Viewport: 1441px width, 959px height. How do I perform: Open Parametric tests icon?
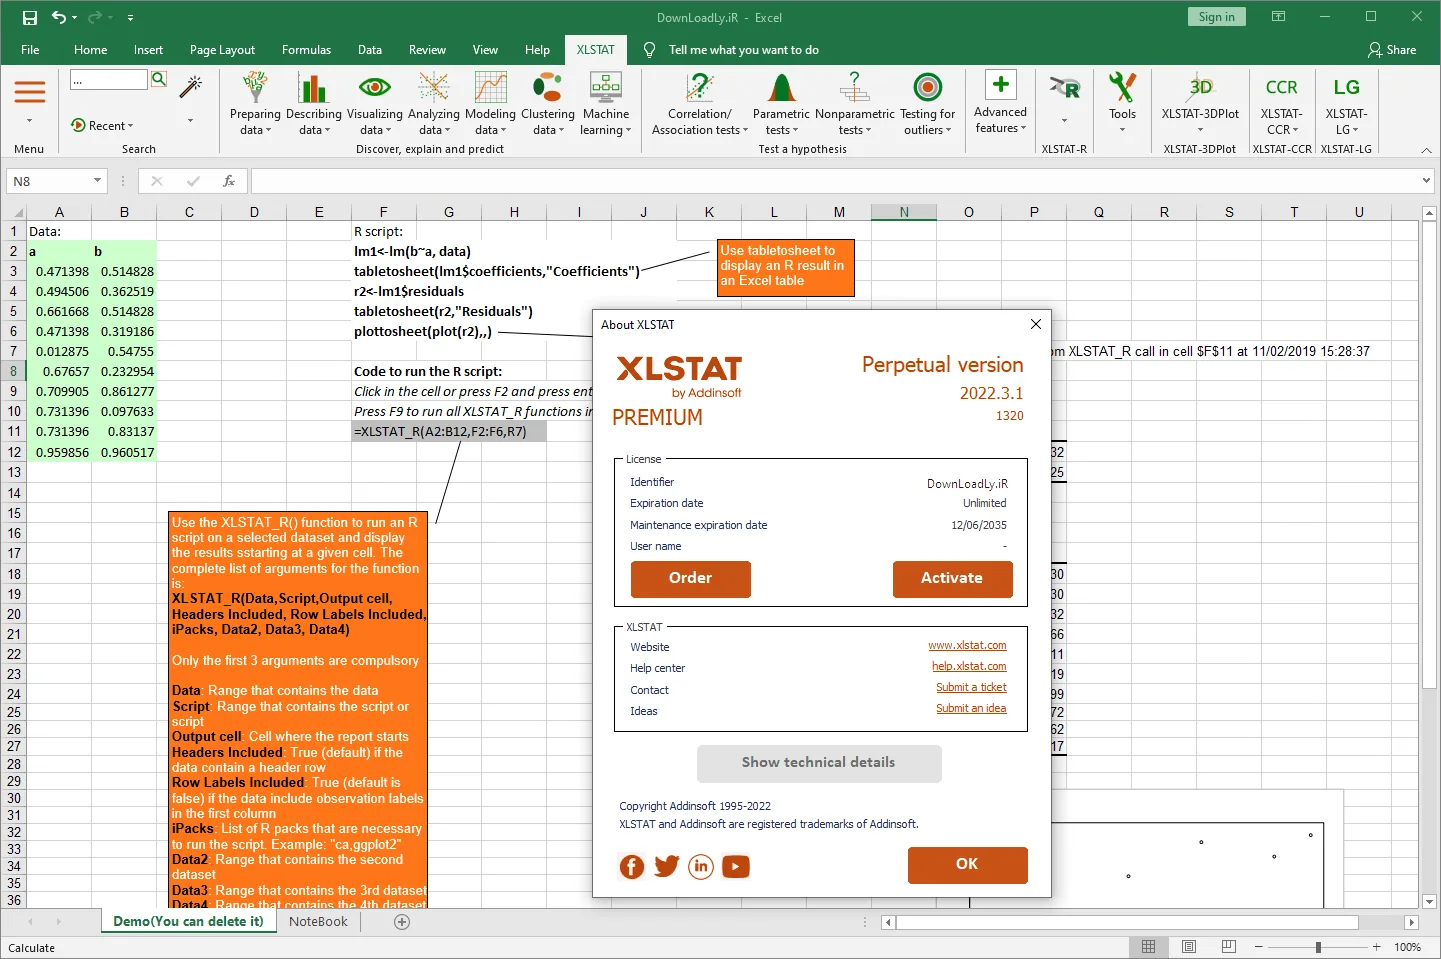[x=781, y=88]
